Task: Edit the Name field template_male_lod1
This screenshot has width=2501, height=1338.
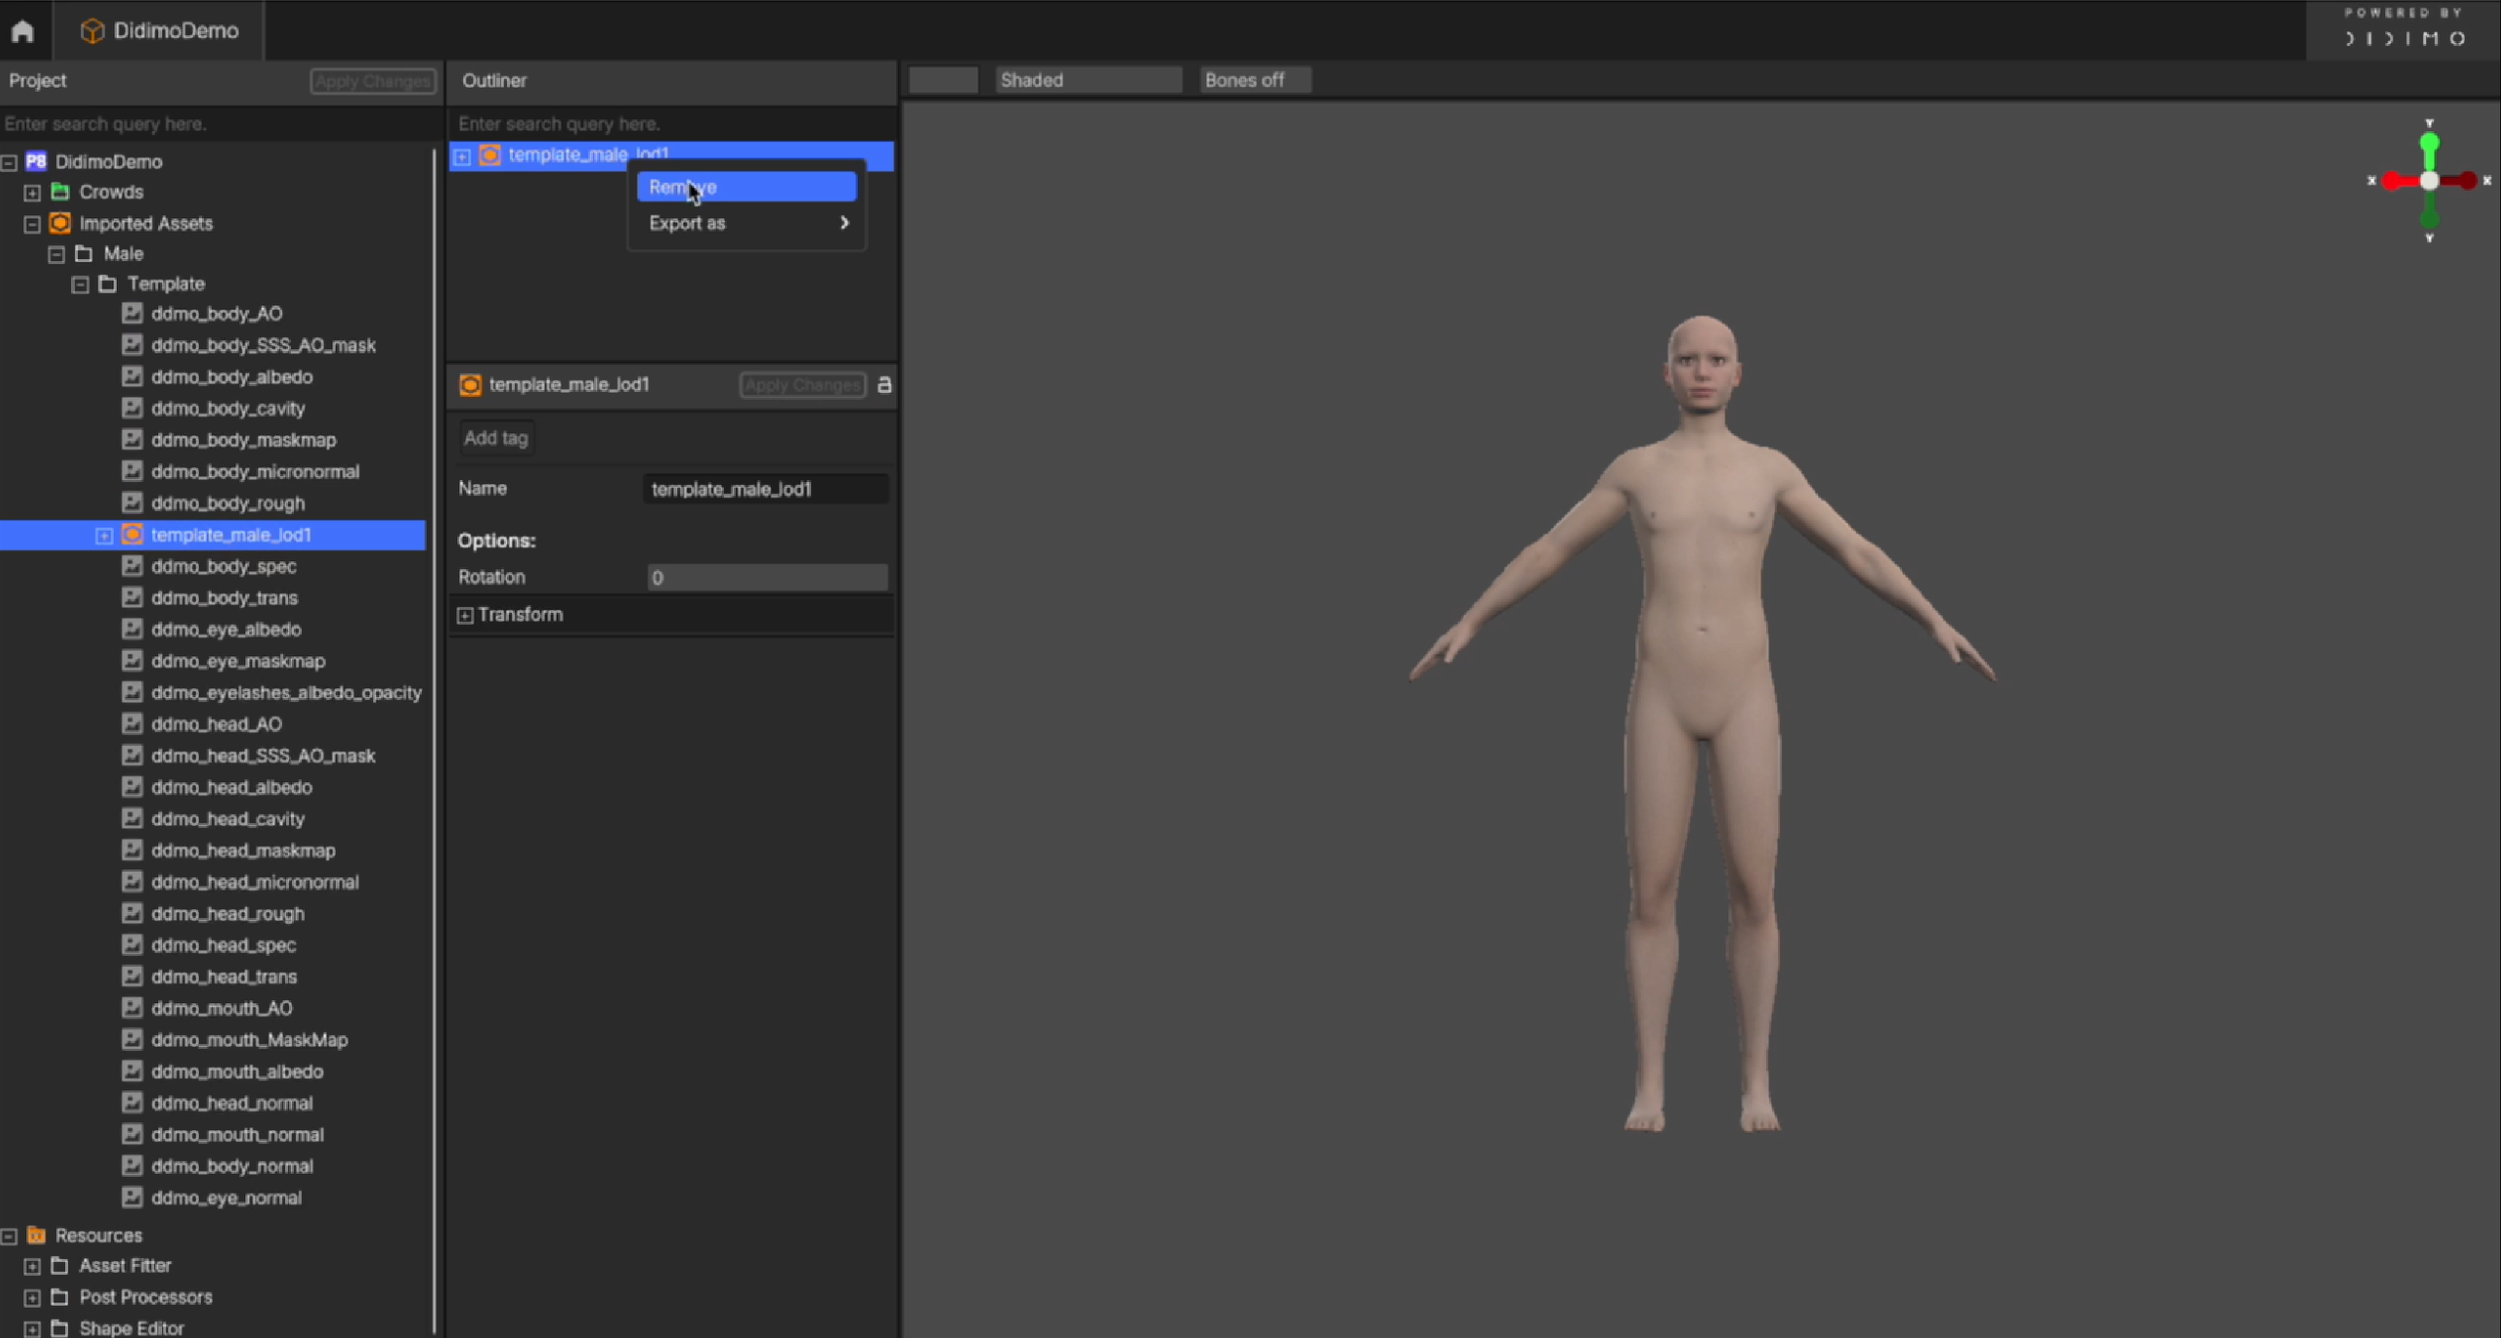Action: point(765,489)
